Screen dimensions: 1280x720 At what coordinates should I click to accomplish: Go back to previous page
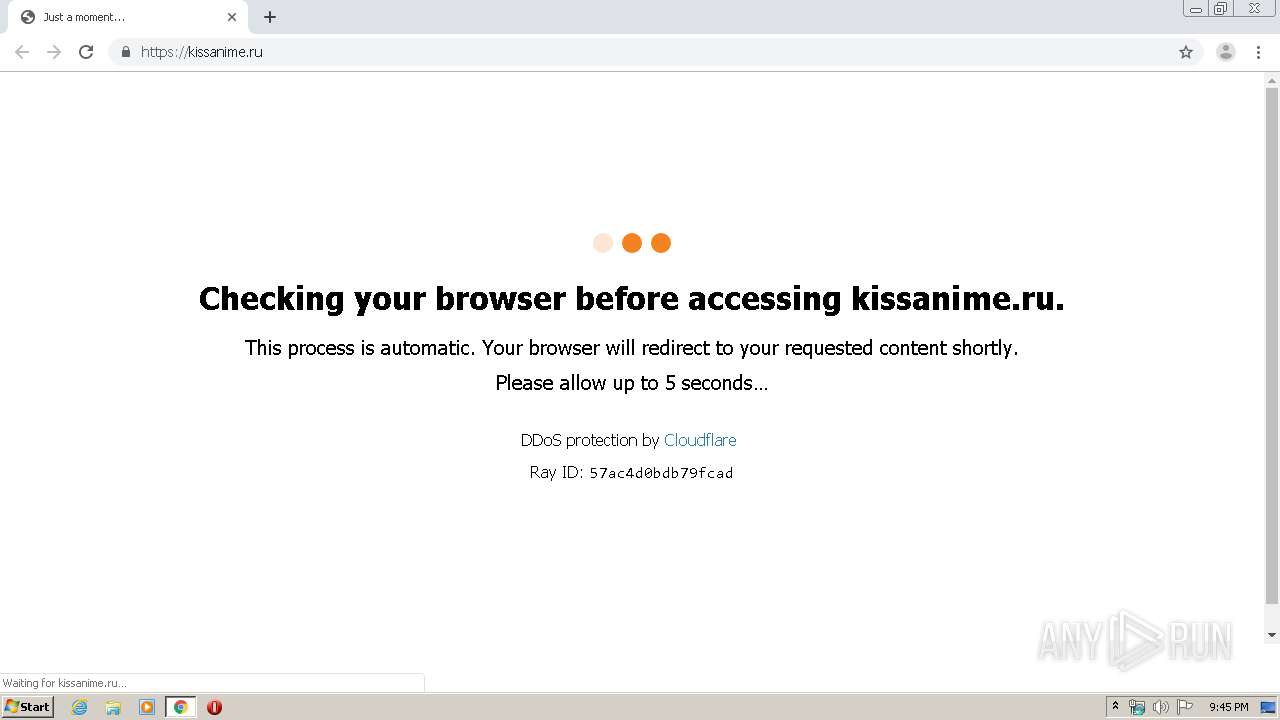pyautogui.click(x=22, y=52)
